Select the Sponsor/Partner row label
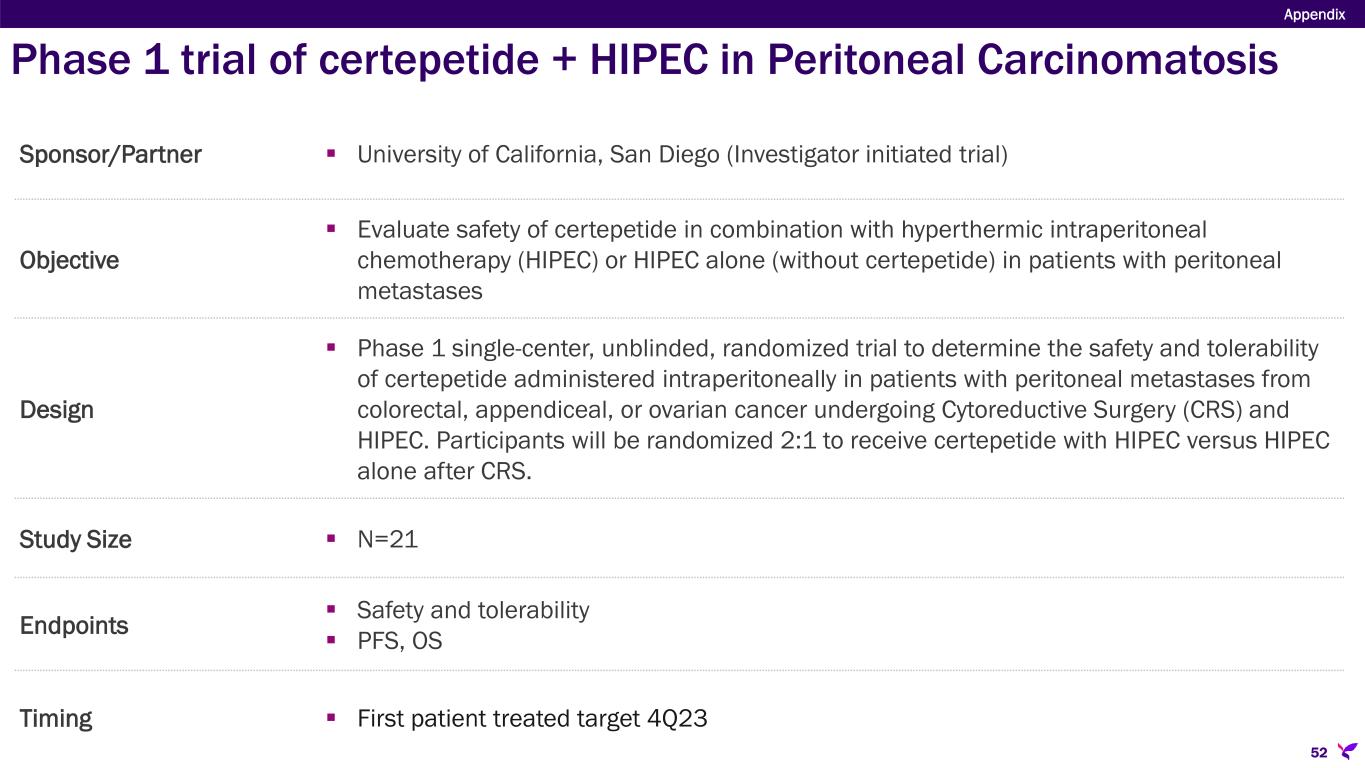 110,155
